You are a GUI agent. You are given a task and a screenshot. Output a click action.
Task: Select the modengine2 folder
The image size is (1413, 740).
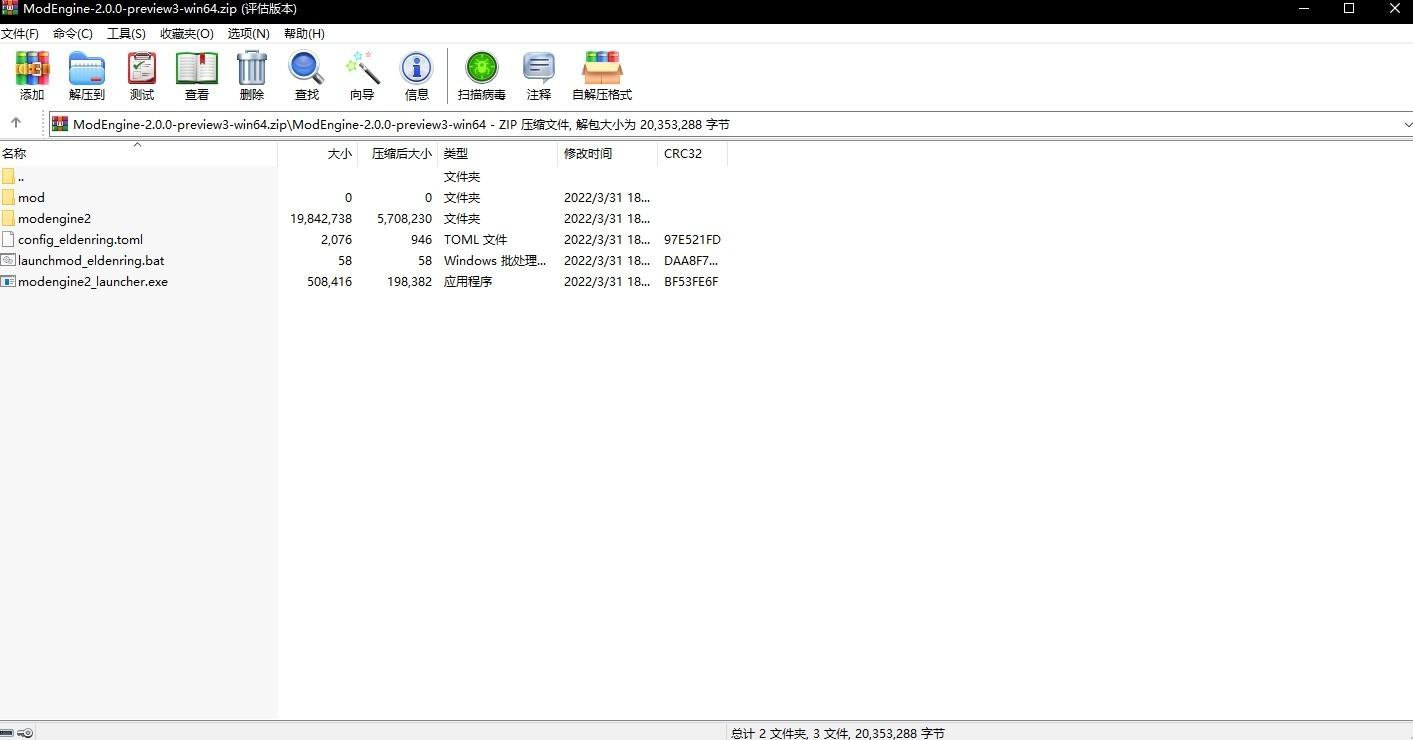pos(54,219)
